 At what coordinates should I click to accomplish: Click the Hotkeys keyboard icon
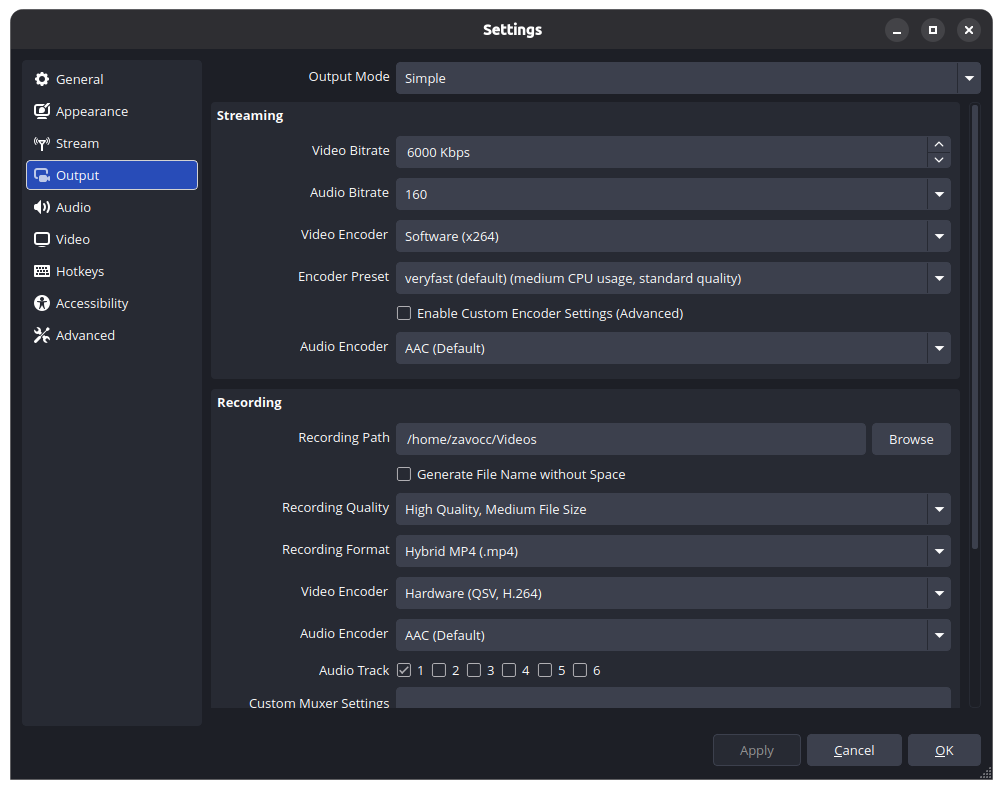click(42, 271)
